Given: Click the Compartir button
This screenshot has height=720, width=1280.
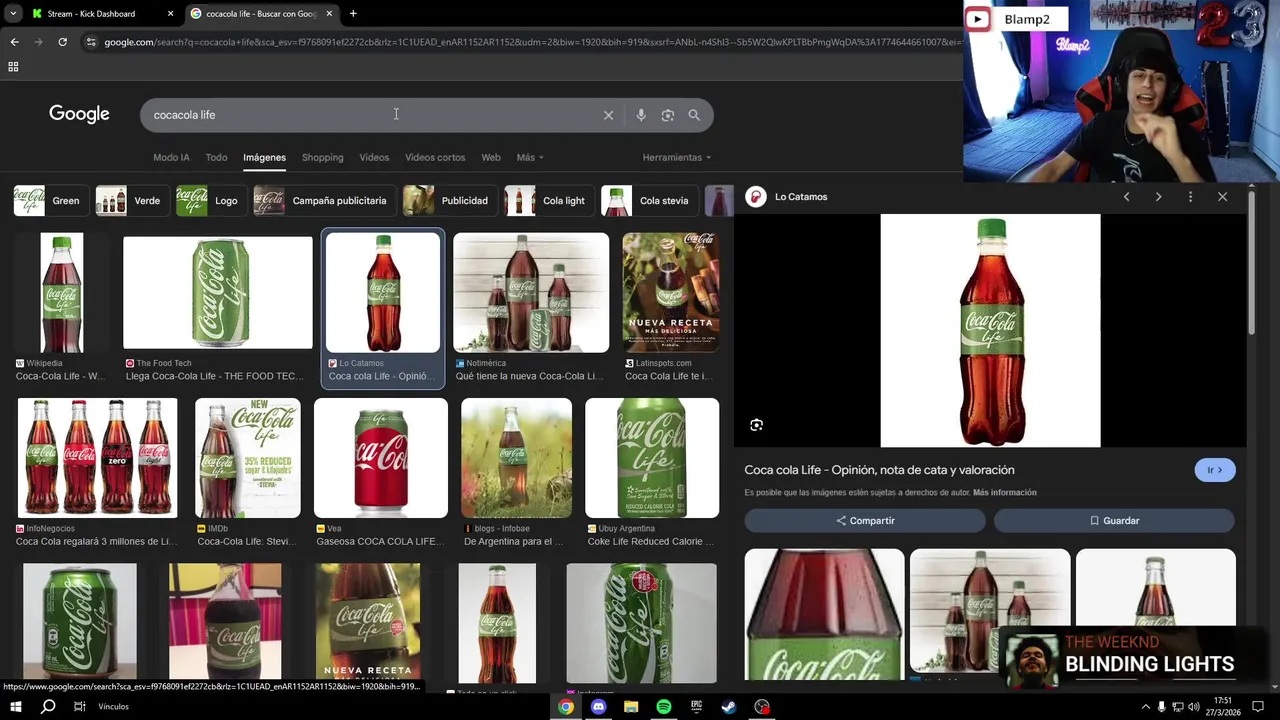Looking at the screenshot, I should [x=865, y=521].
